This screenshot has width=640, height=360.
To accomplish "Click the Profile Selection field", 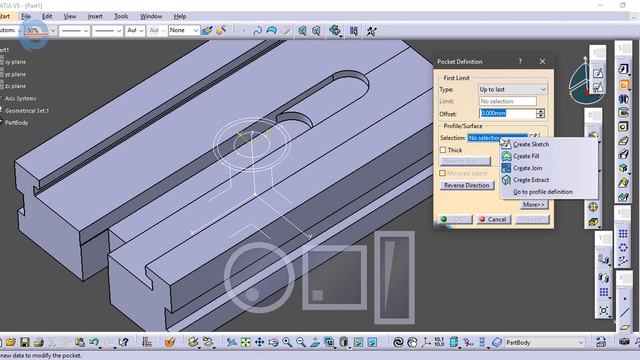I will click(x=498, y=138).
